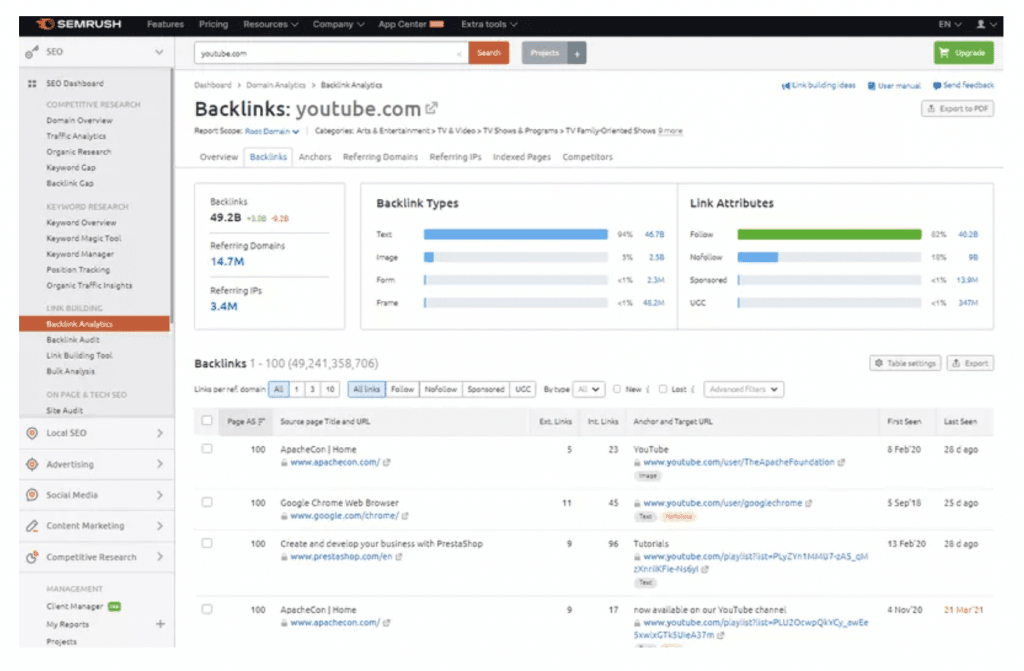The width and height of the screenshot is (1024, 671).
Task: Click the User manual book icon
Action: pyautogui.click(x=871, y=86)
